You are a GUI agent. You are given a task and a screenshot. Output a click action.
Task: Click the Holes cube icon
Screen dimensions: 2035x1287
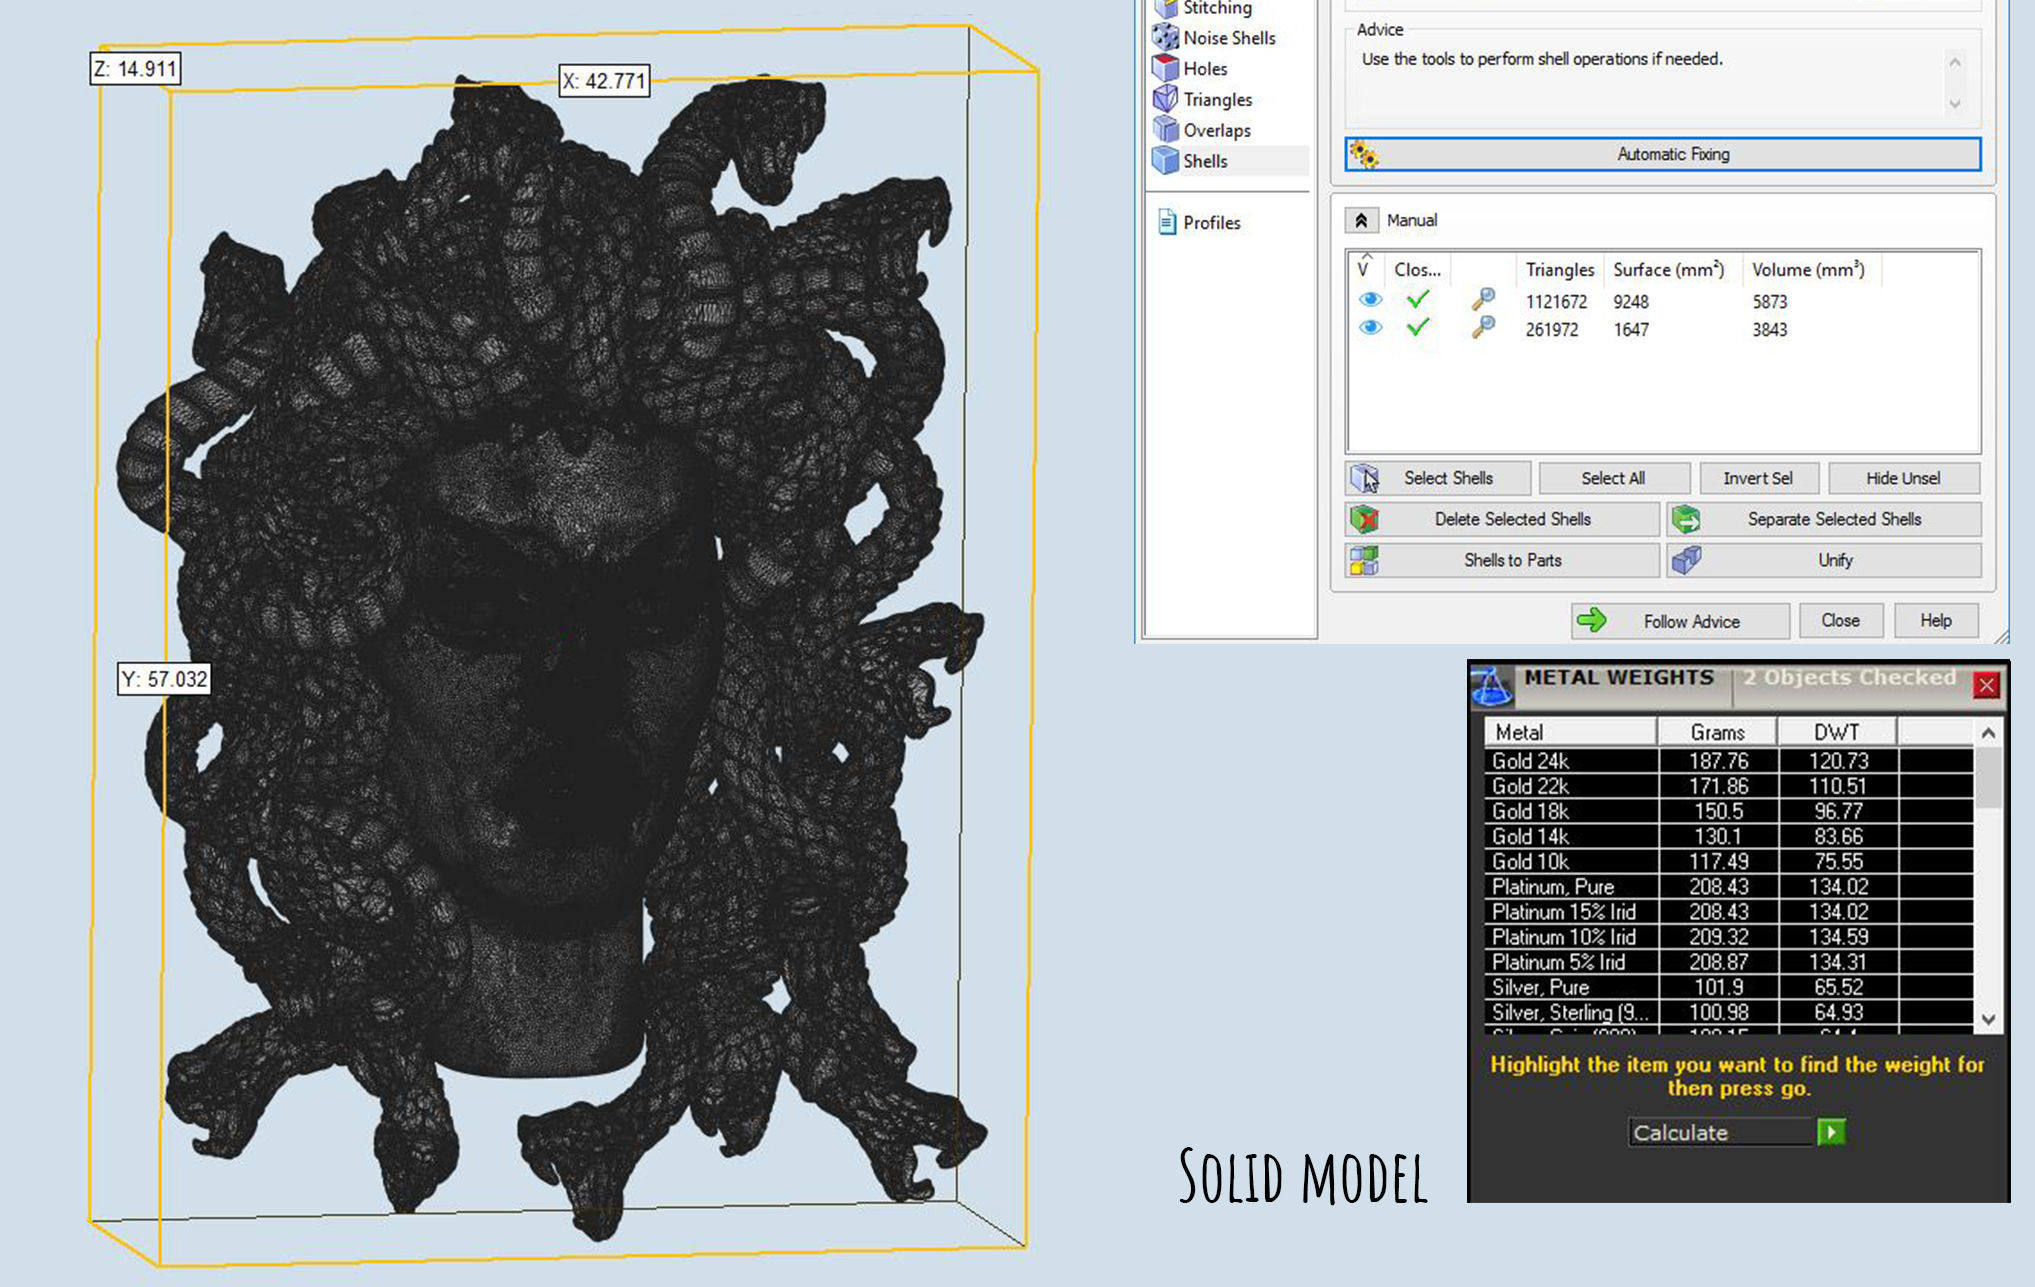(x=1165, y=68)
